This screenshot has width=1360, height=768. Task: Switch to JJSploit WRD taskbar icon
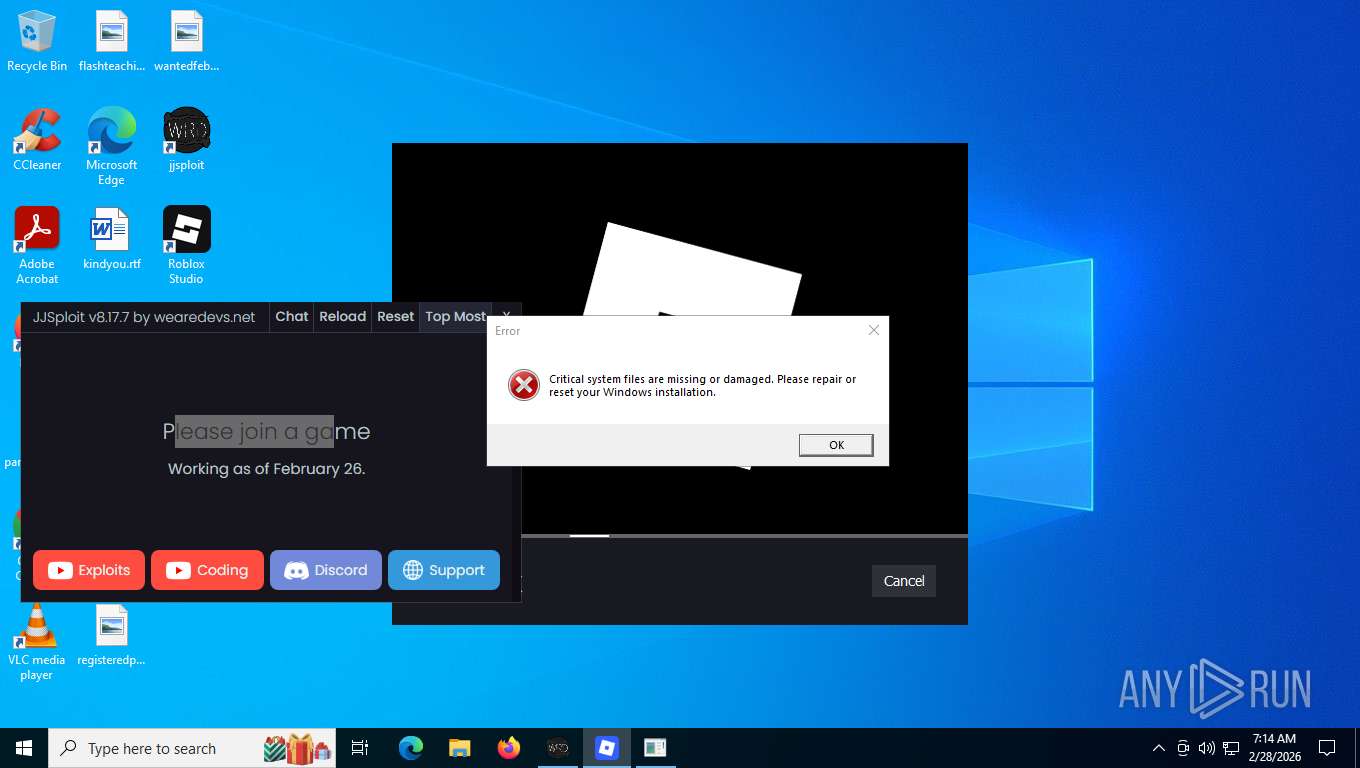(x=558, y=748)
